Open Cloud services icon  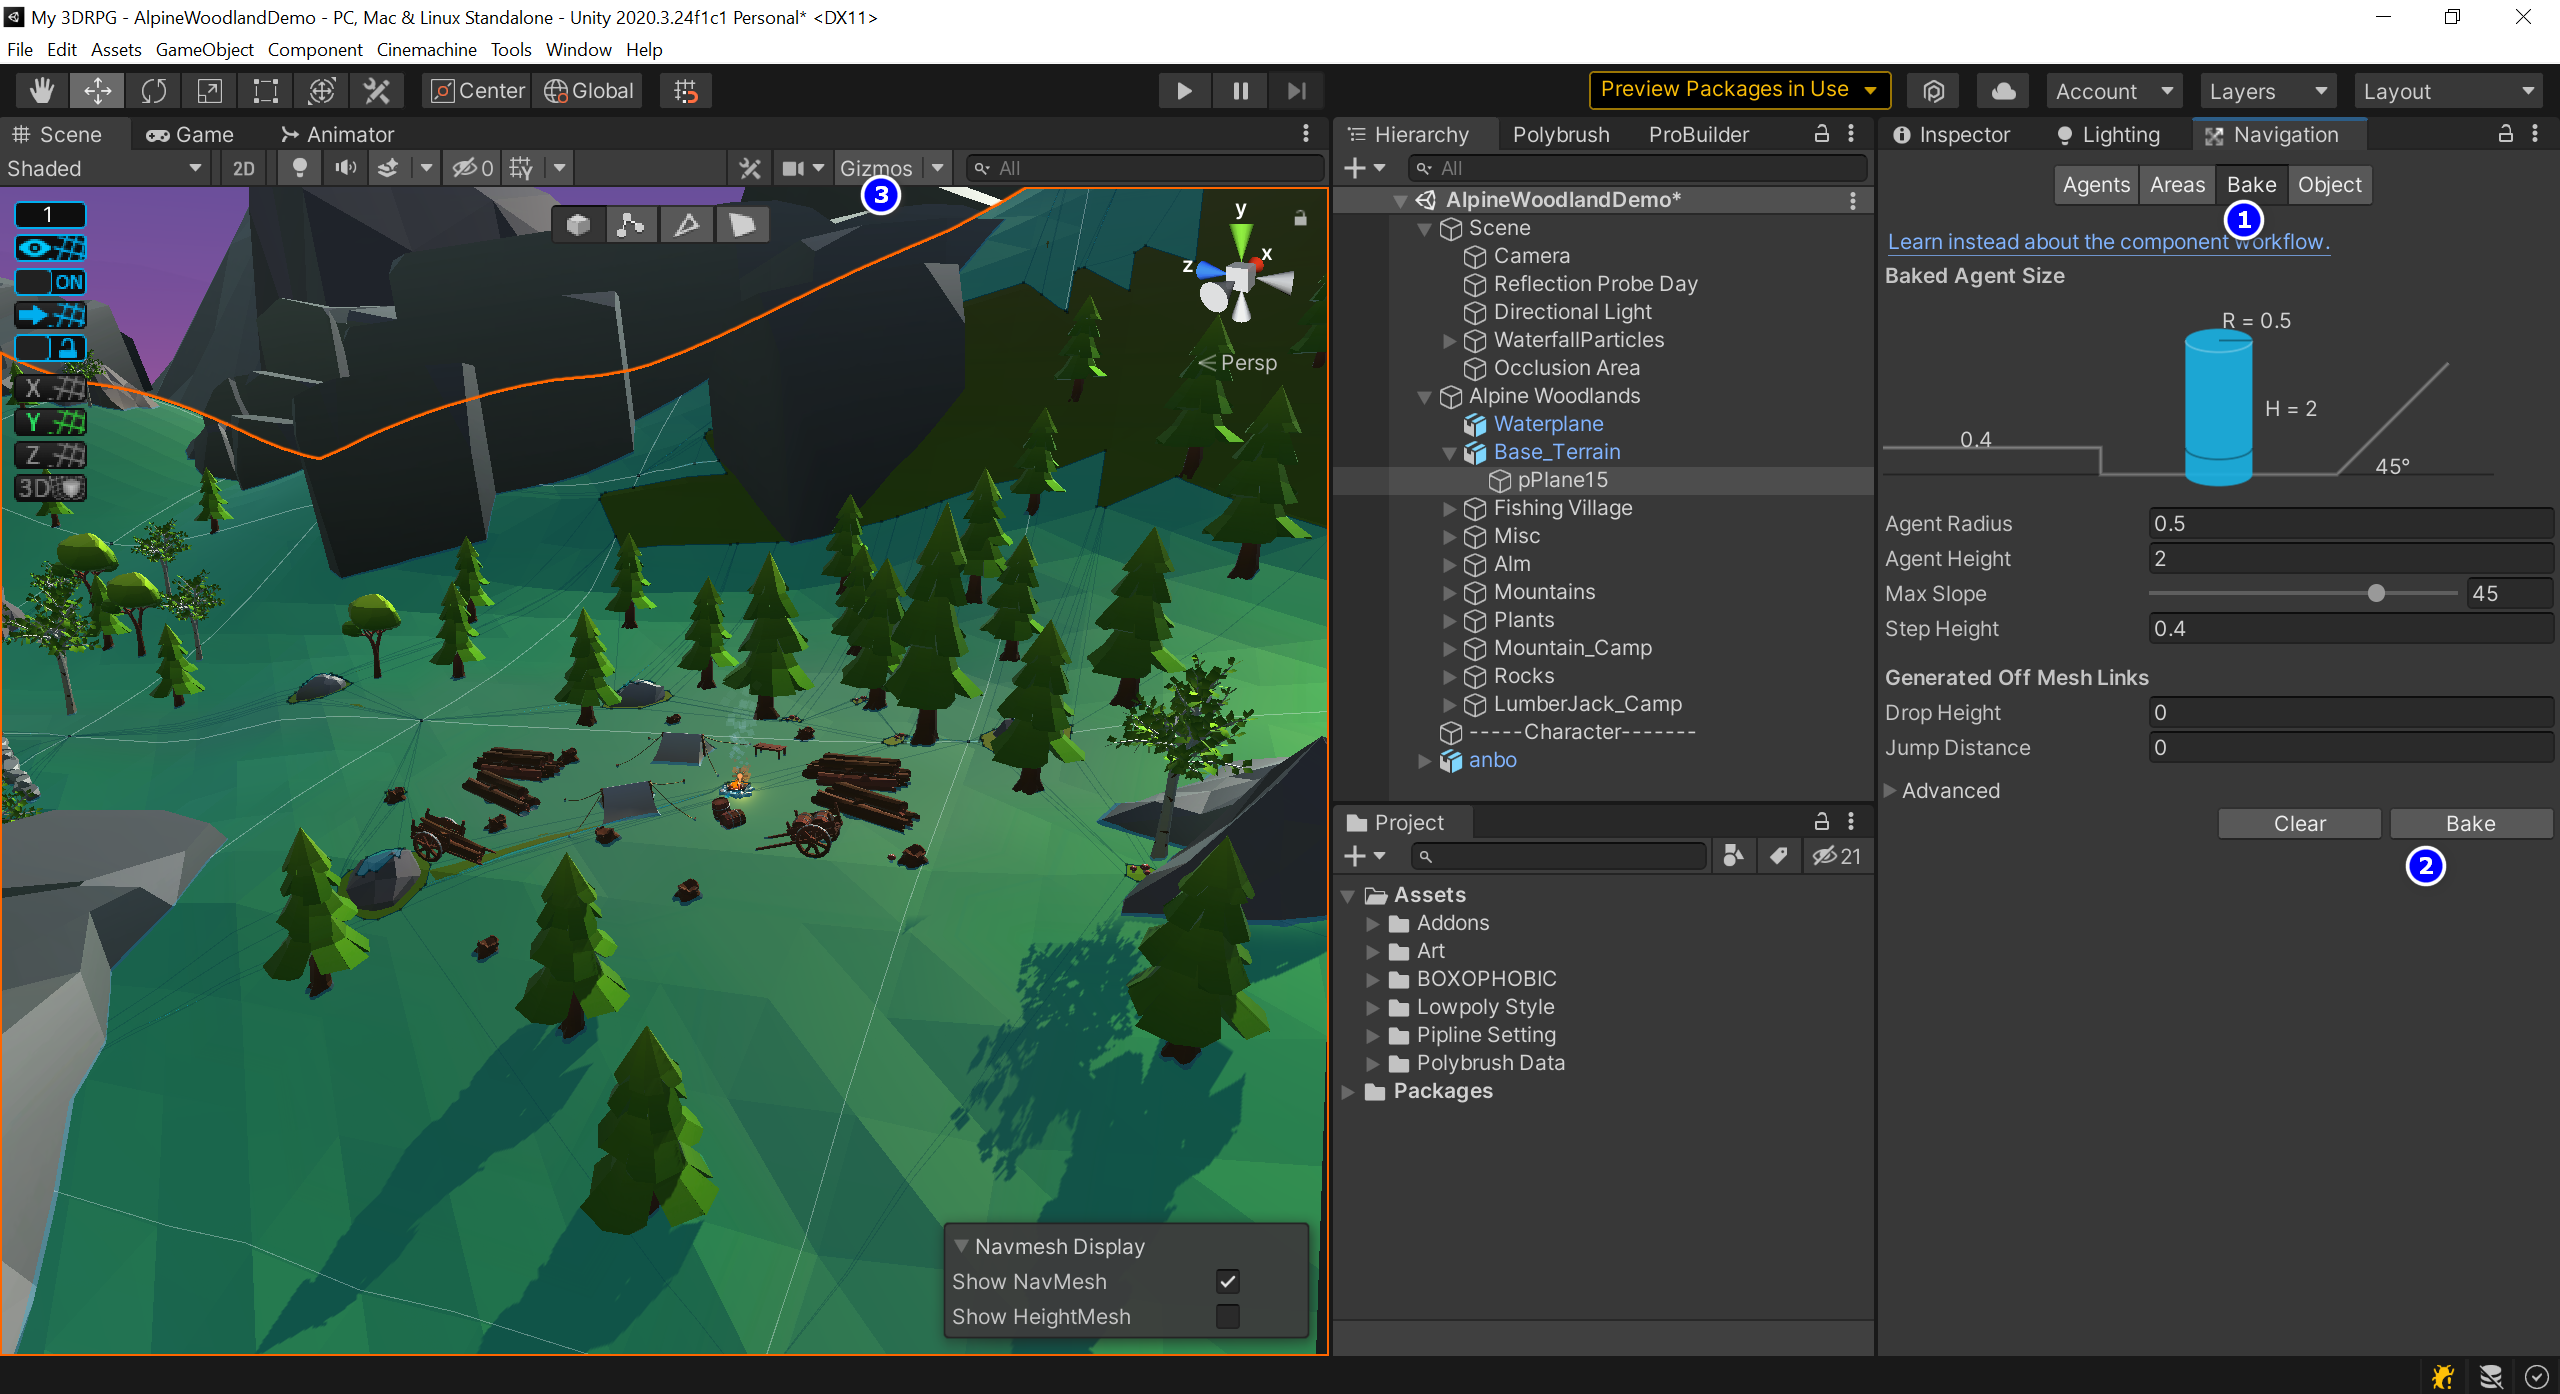click(x=2003, y=91)
